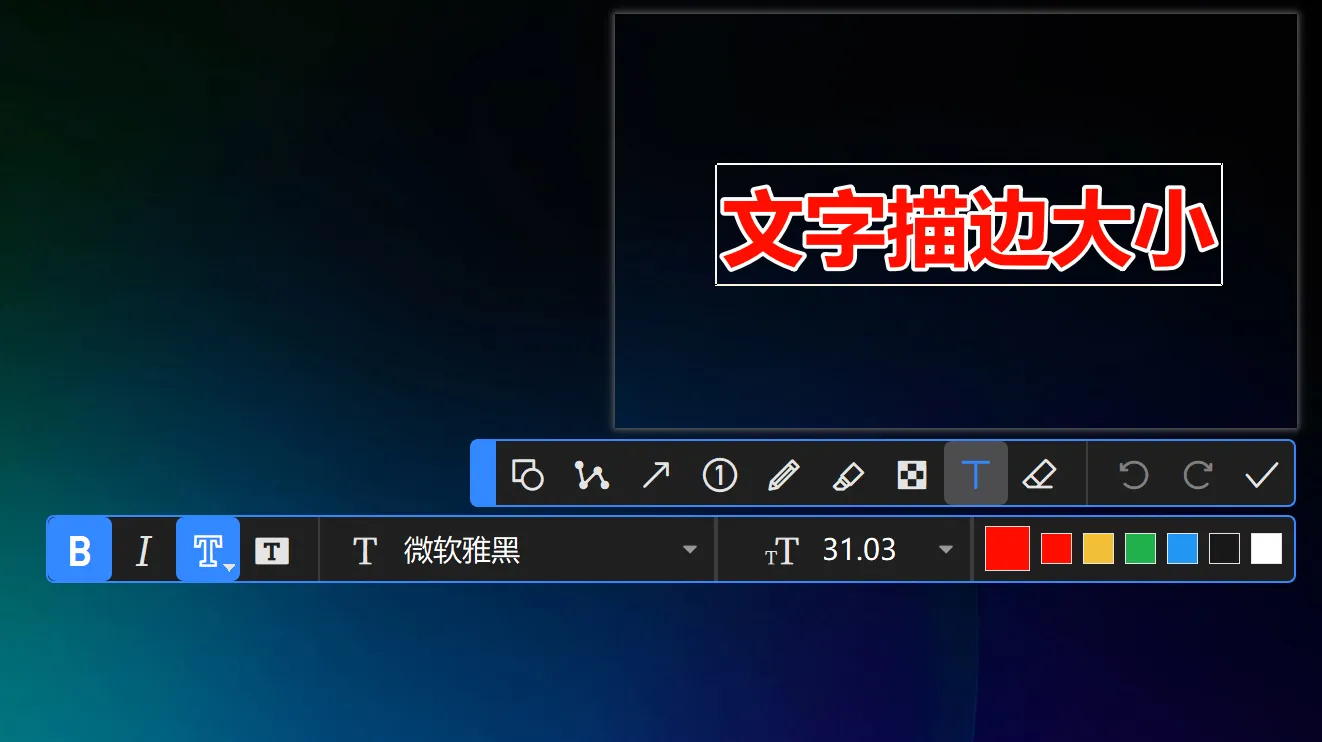Select the Shape tool

click(529, 474)
